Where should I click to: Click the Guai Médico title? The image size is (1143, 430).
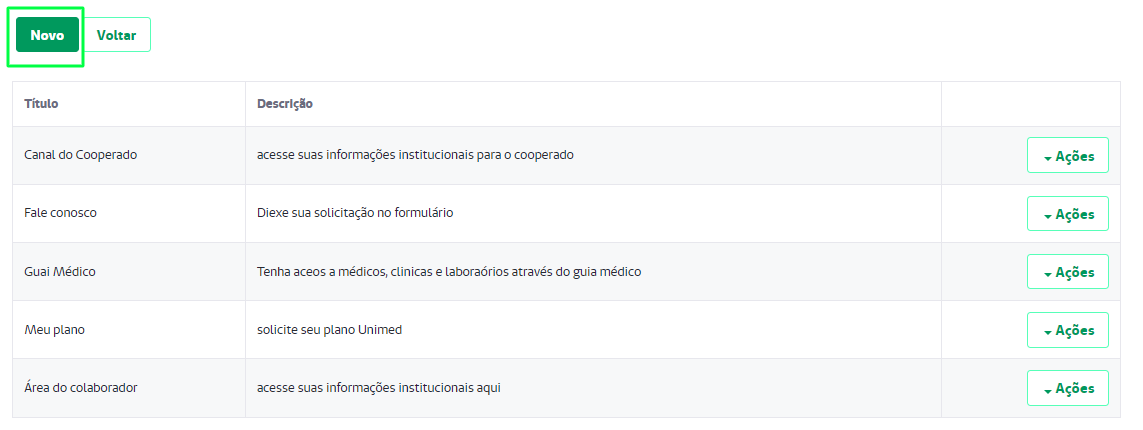coord(60,271)
